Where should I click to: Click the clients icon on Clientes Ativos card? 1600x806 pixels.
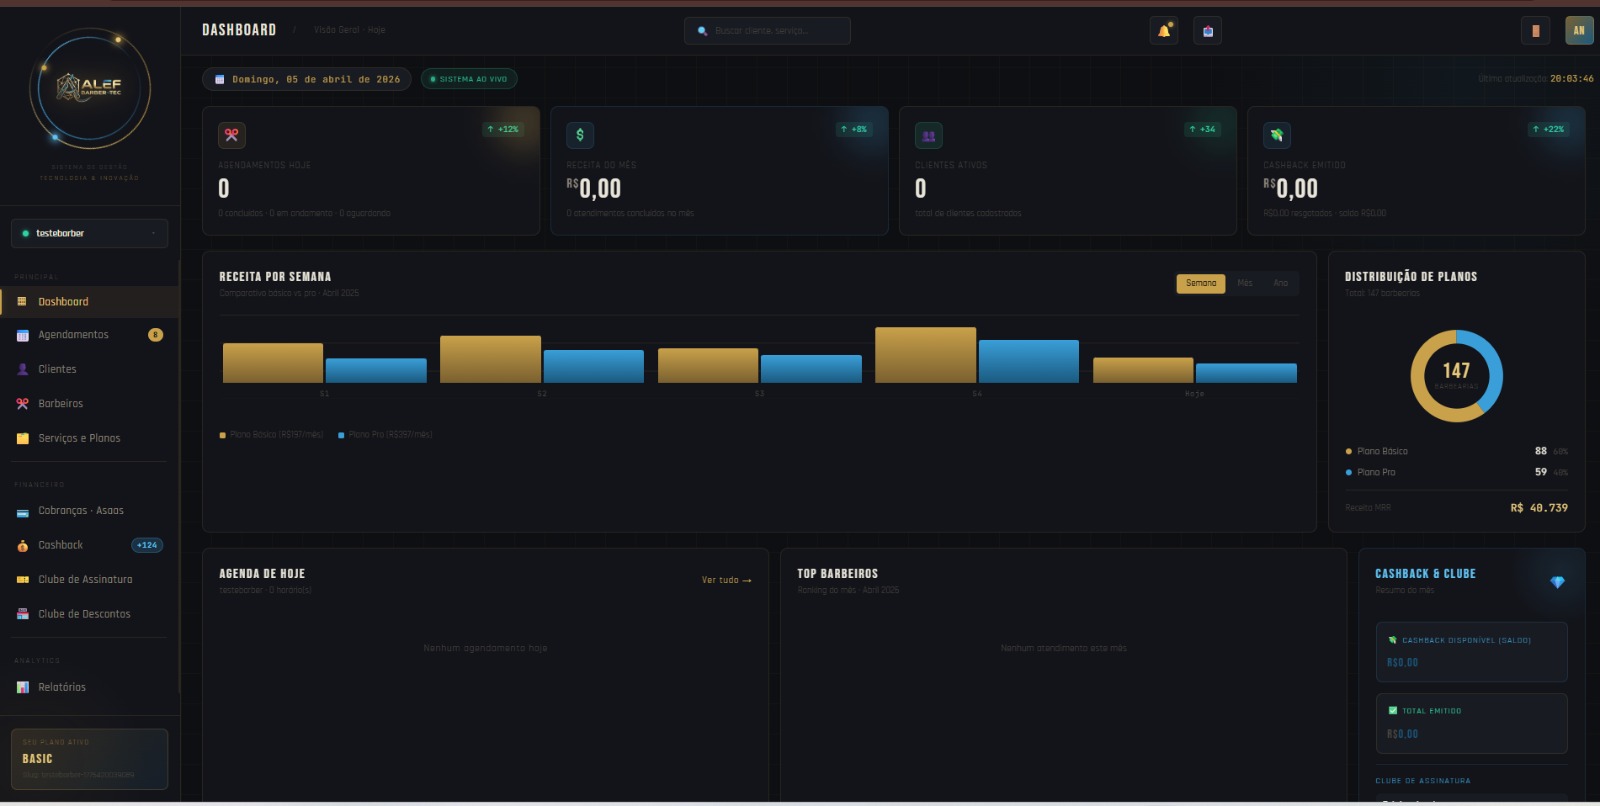[x=928, y=135]
